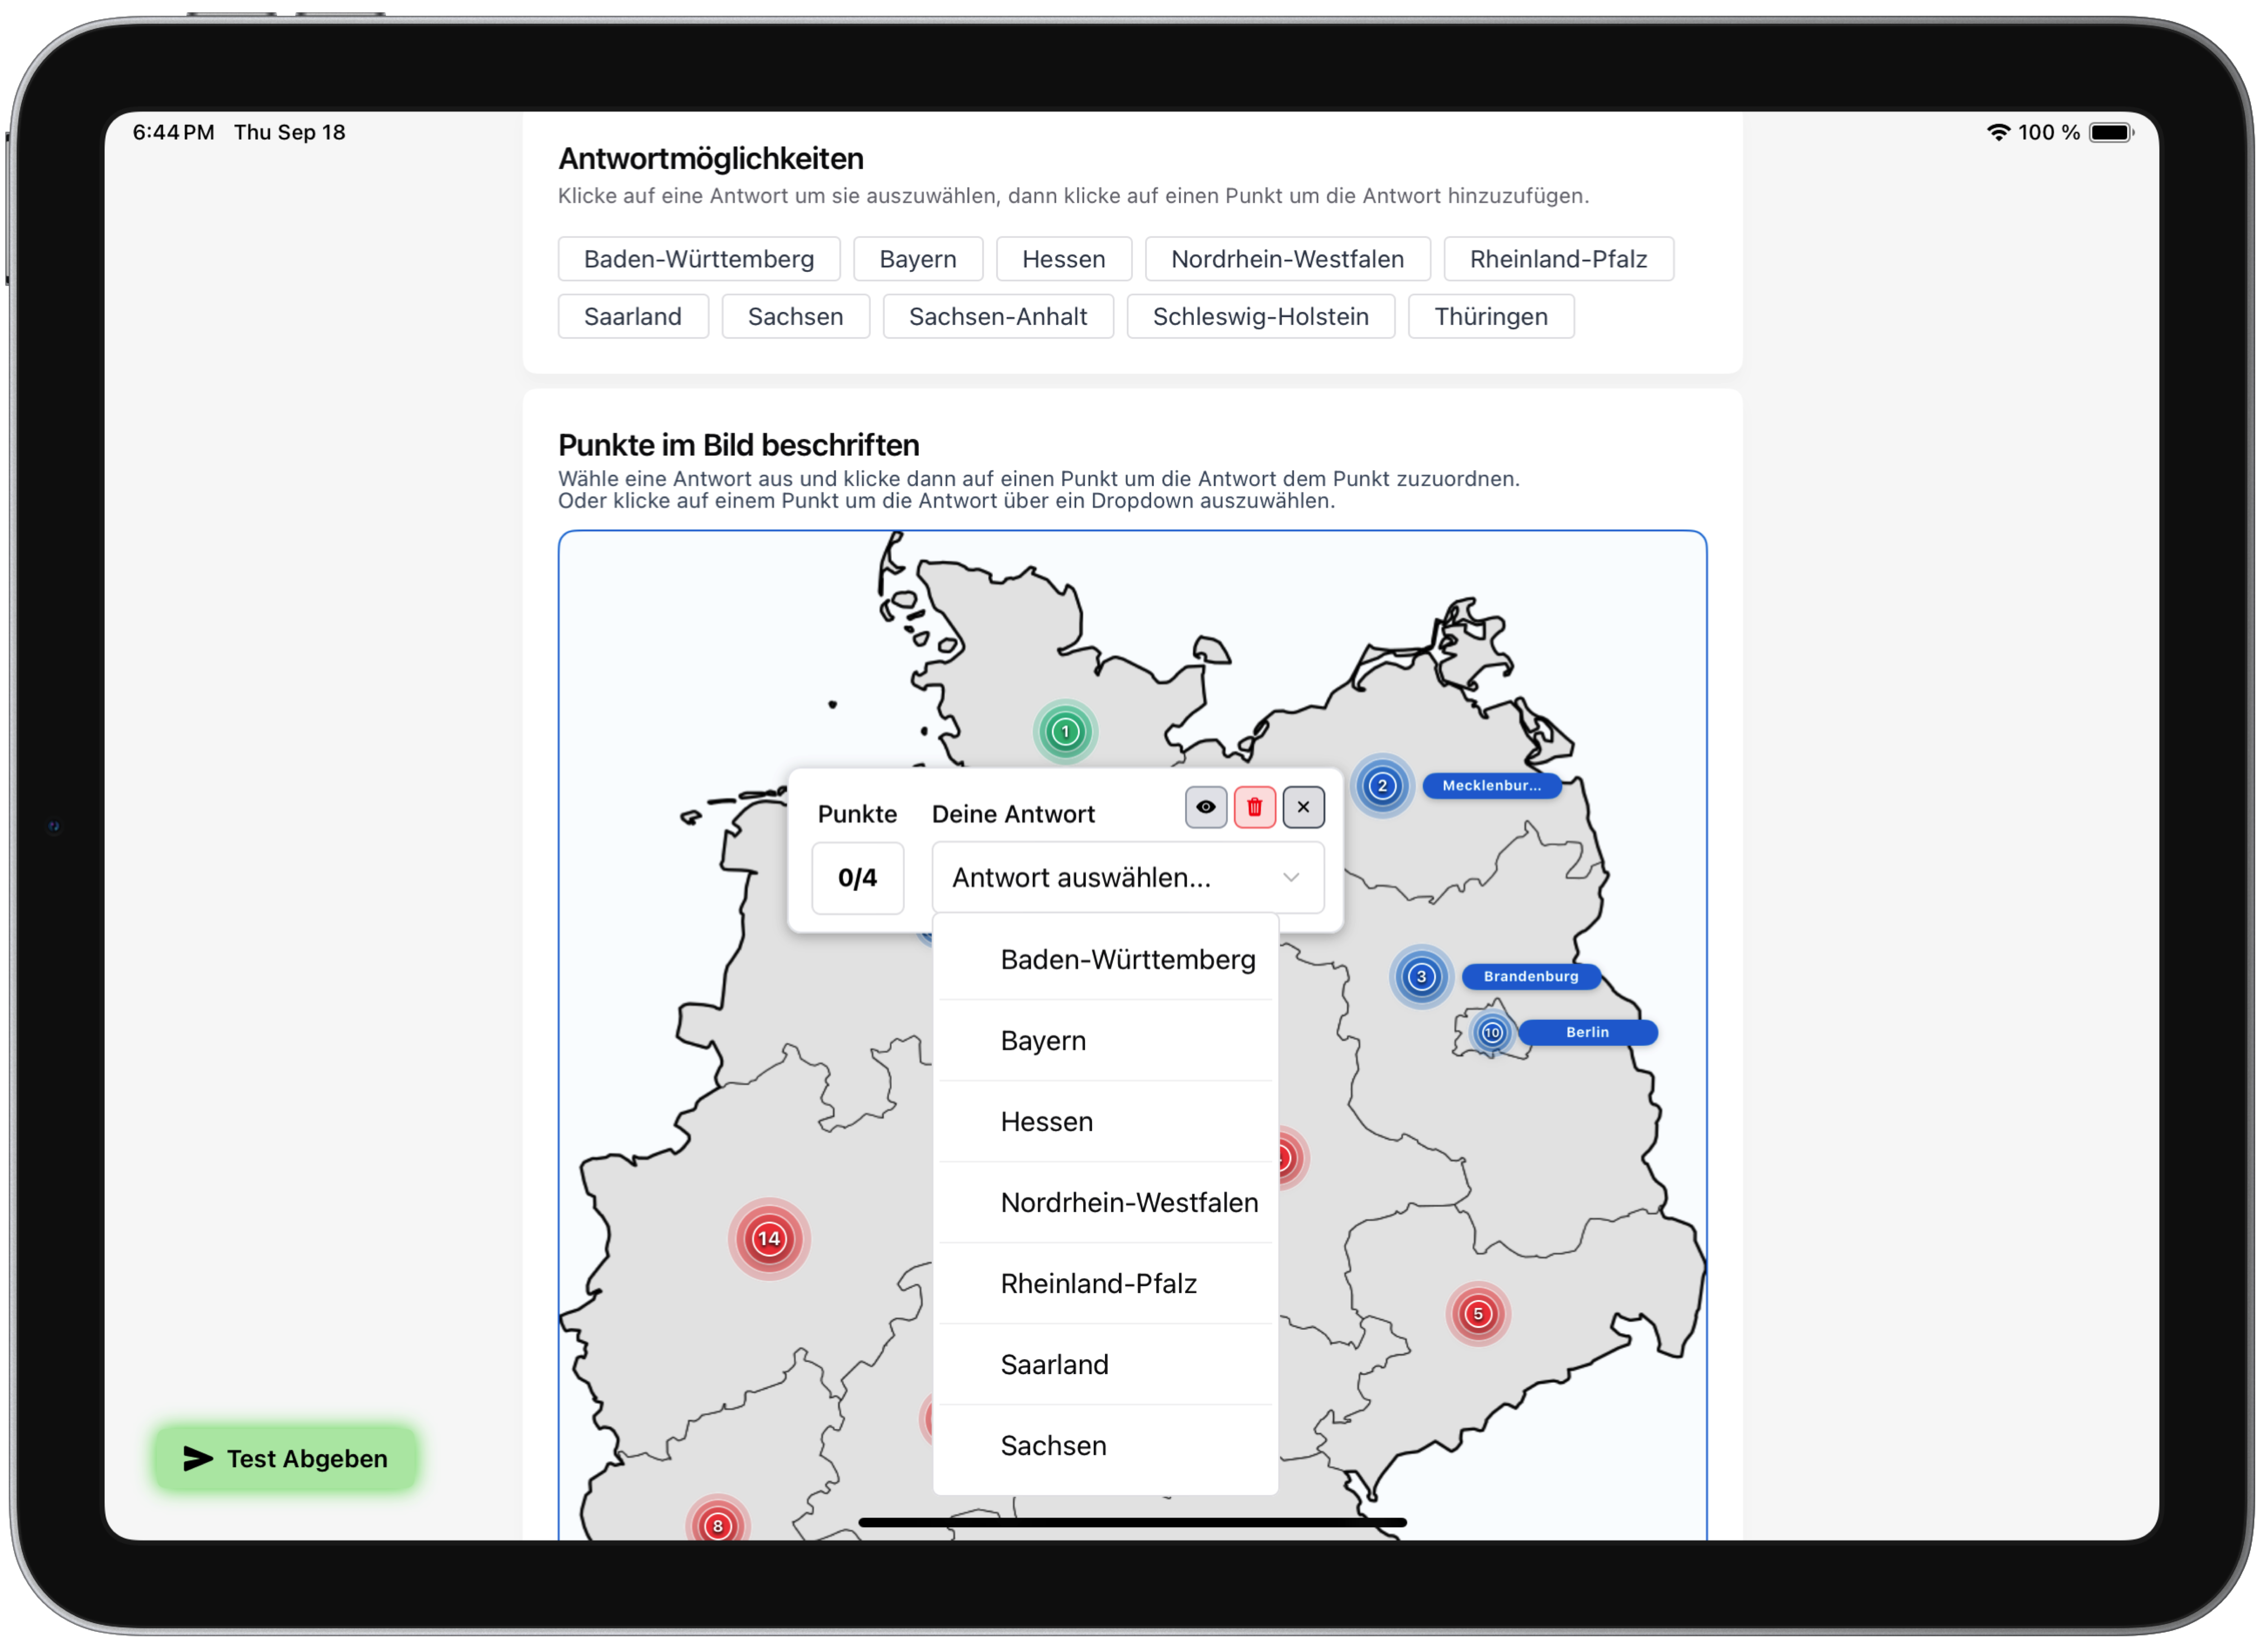
Task: Click blue map marker number 2
Action: (1382, 786)
